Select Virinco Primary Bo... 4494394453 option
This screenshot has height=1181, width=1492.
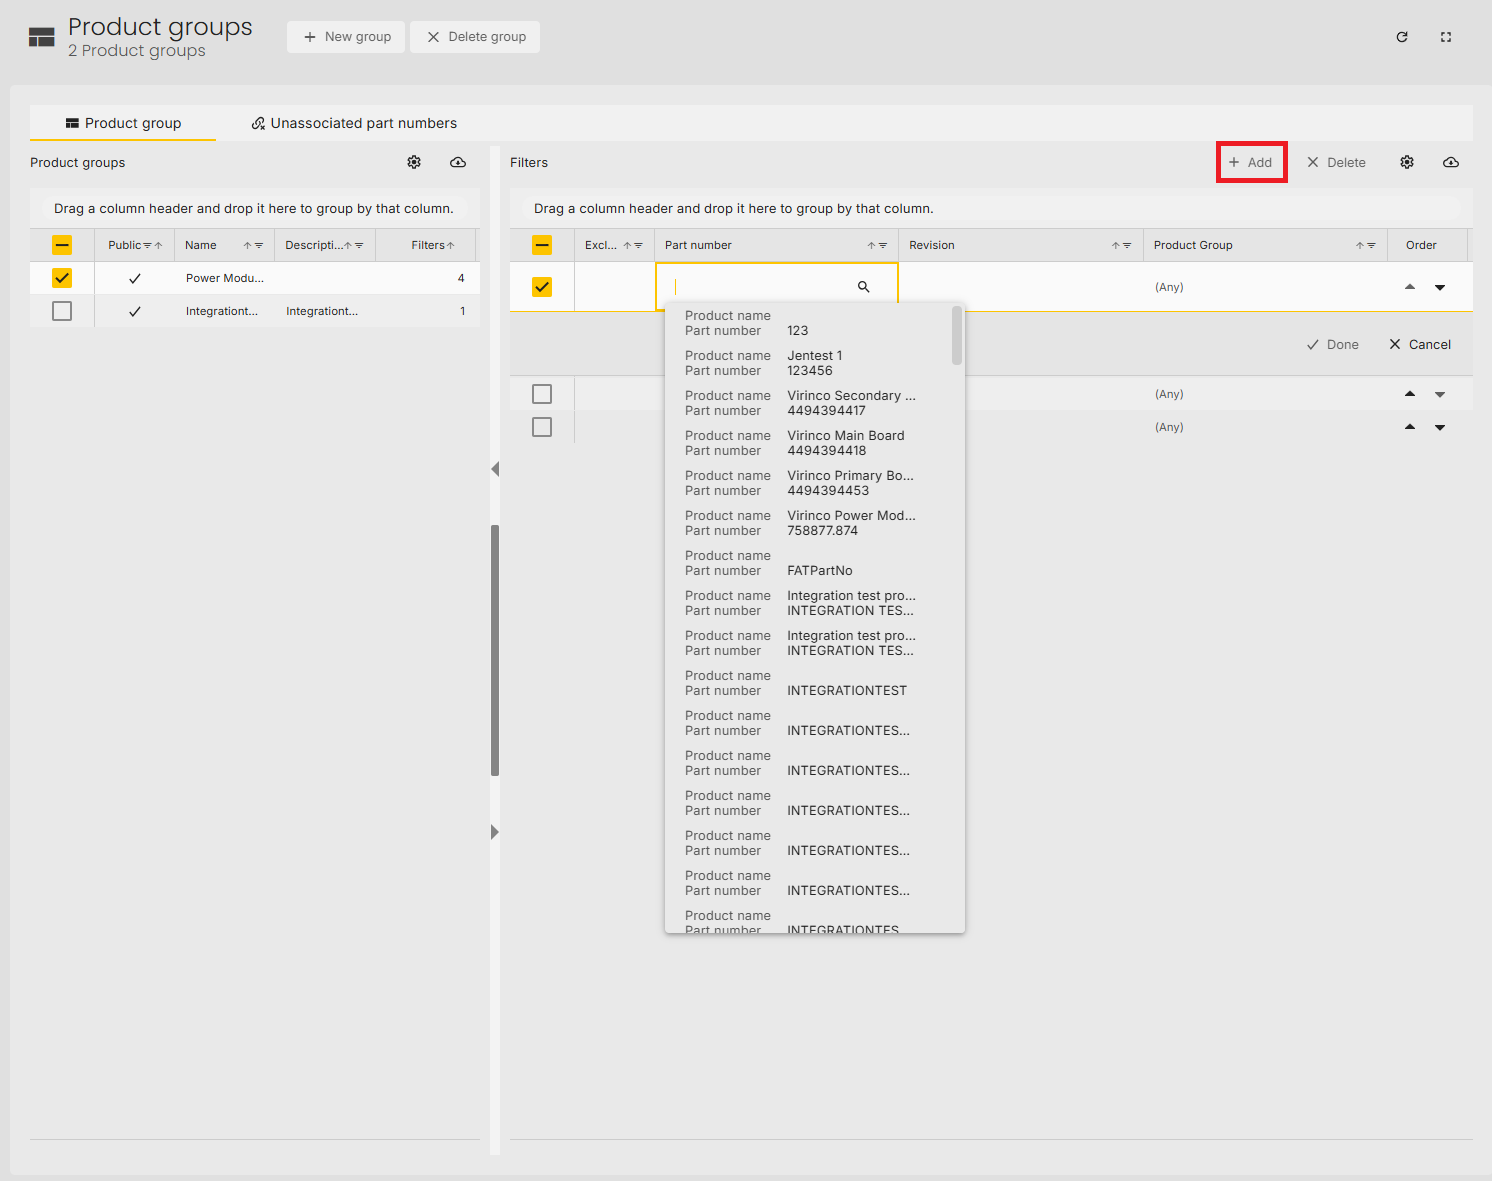point(808,483)
